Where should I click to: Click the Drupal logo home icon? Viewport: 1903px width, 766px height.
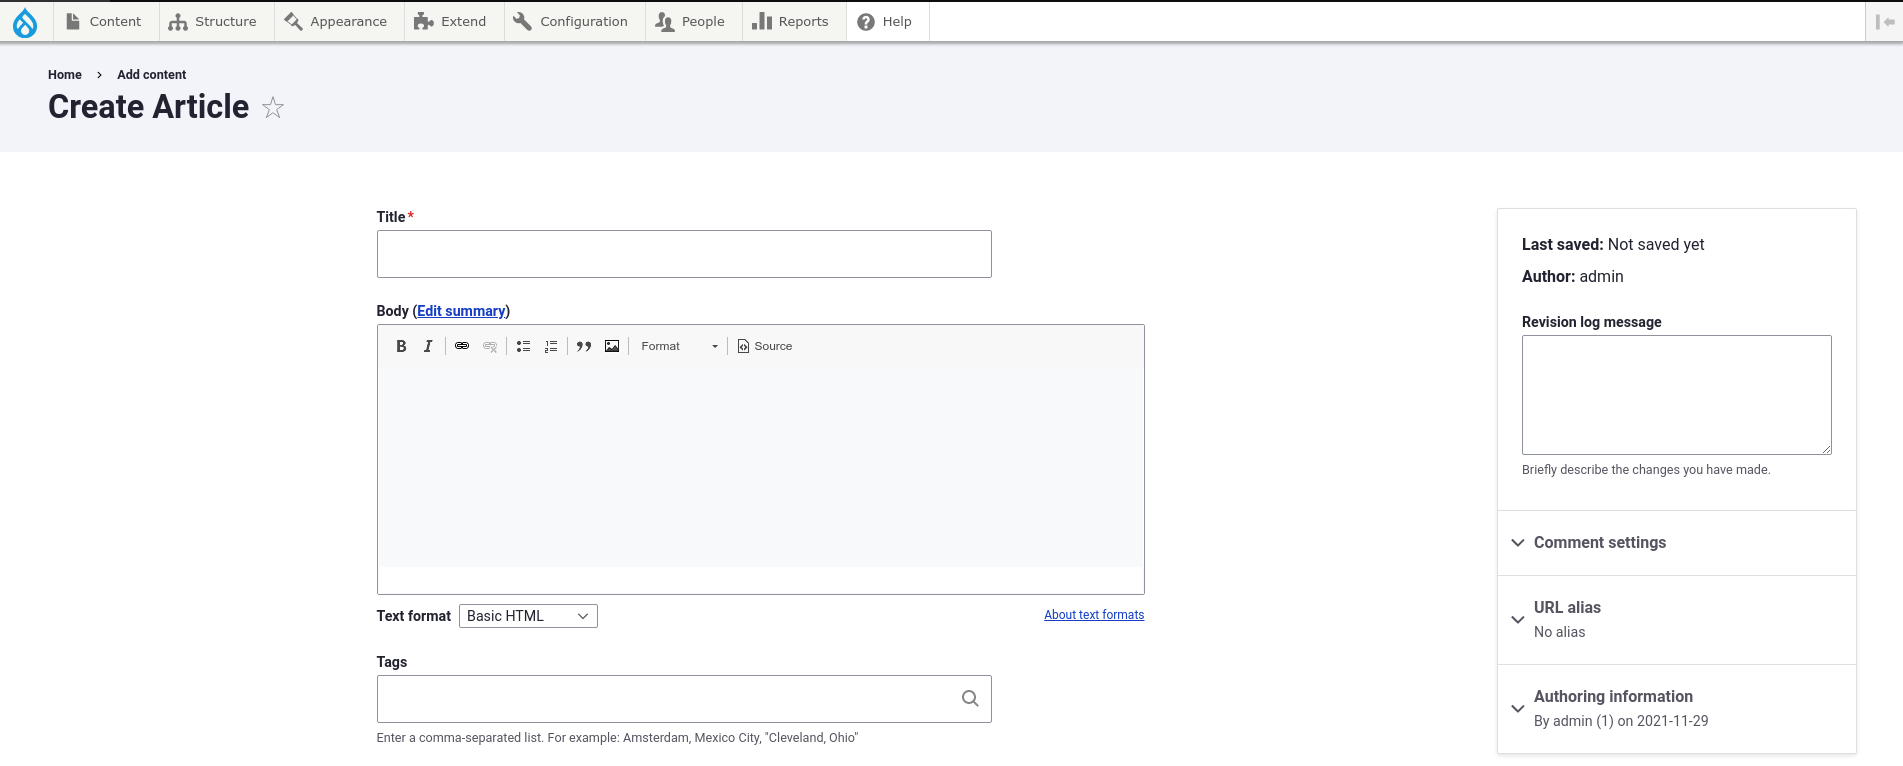[25, 22]
